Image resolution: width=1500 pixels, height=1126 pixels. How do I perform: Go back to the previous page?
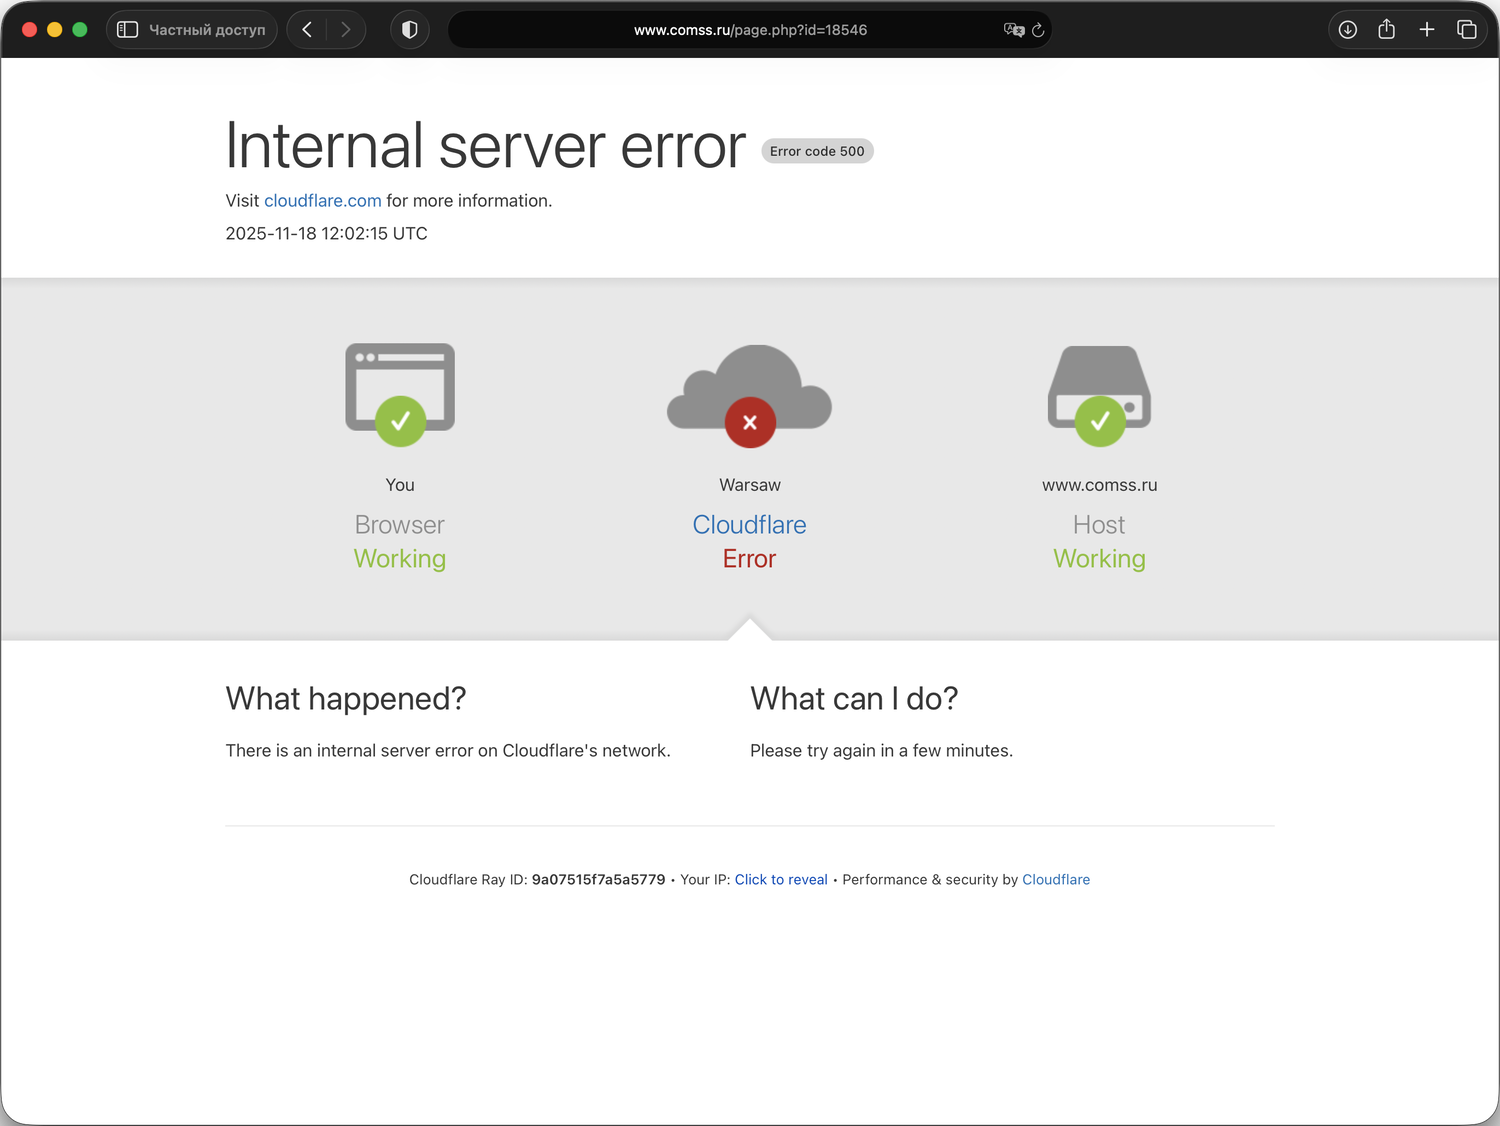[307, 30]
